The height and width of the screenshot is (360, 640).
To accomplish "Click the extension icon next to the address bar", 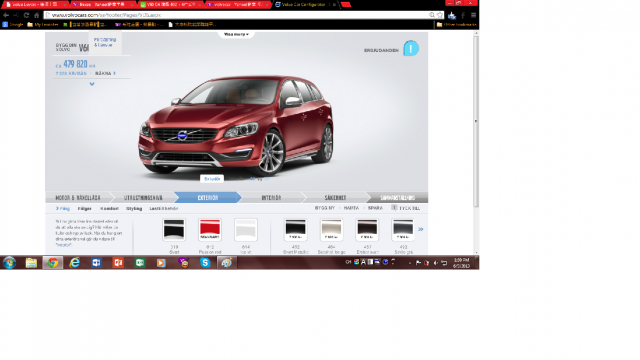I will click(452, 16).
